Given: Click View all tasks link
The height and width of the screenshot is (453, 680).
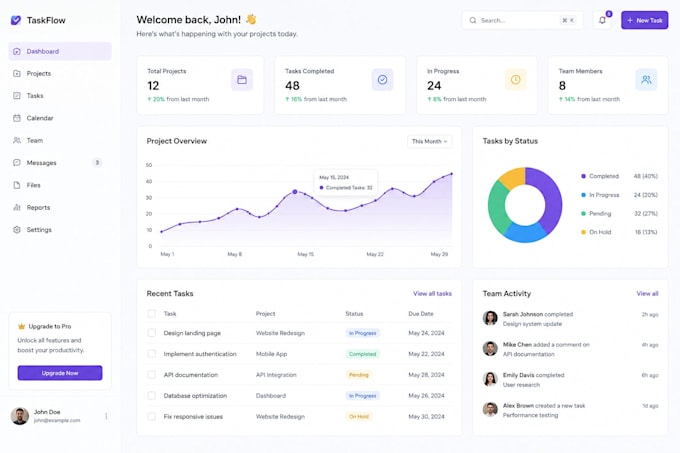Looking at the screenshot, I should click(432, 293).
